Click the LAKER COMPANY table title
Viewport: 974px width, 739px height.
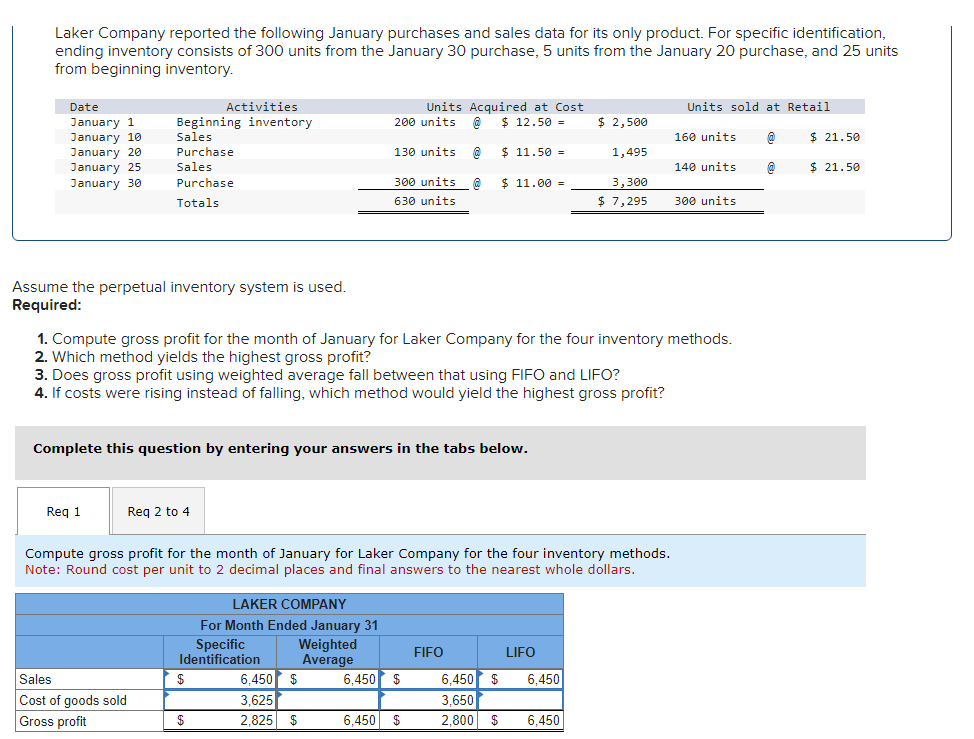click(x=289, y=604)
